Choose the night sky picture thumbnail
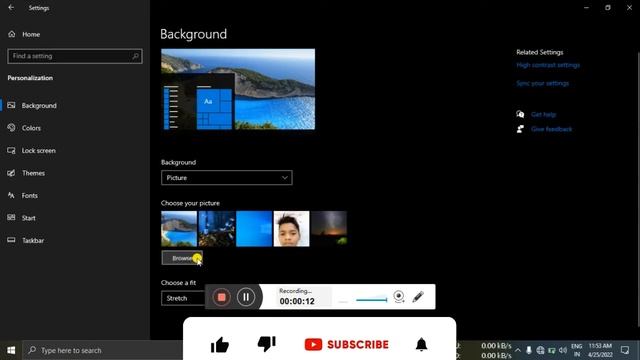640x360 pixels. tap(329, 229)
